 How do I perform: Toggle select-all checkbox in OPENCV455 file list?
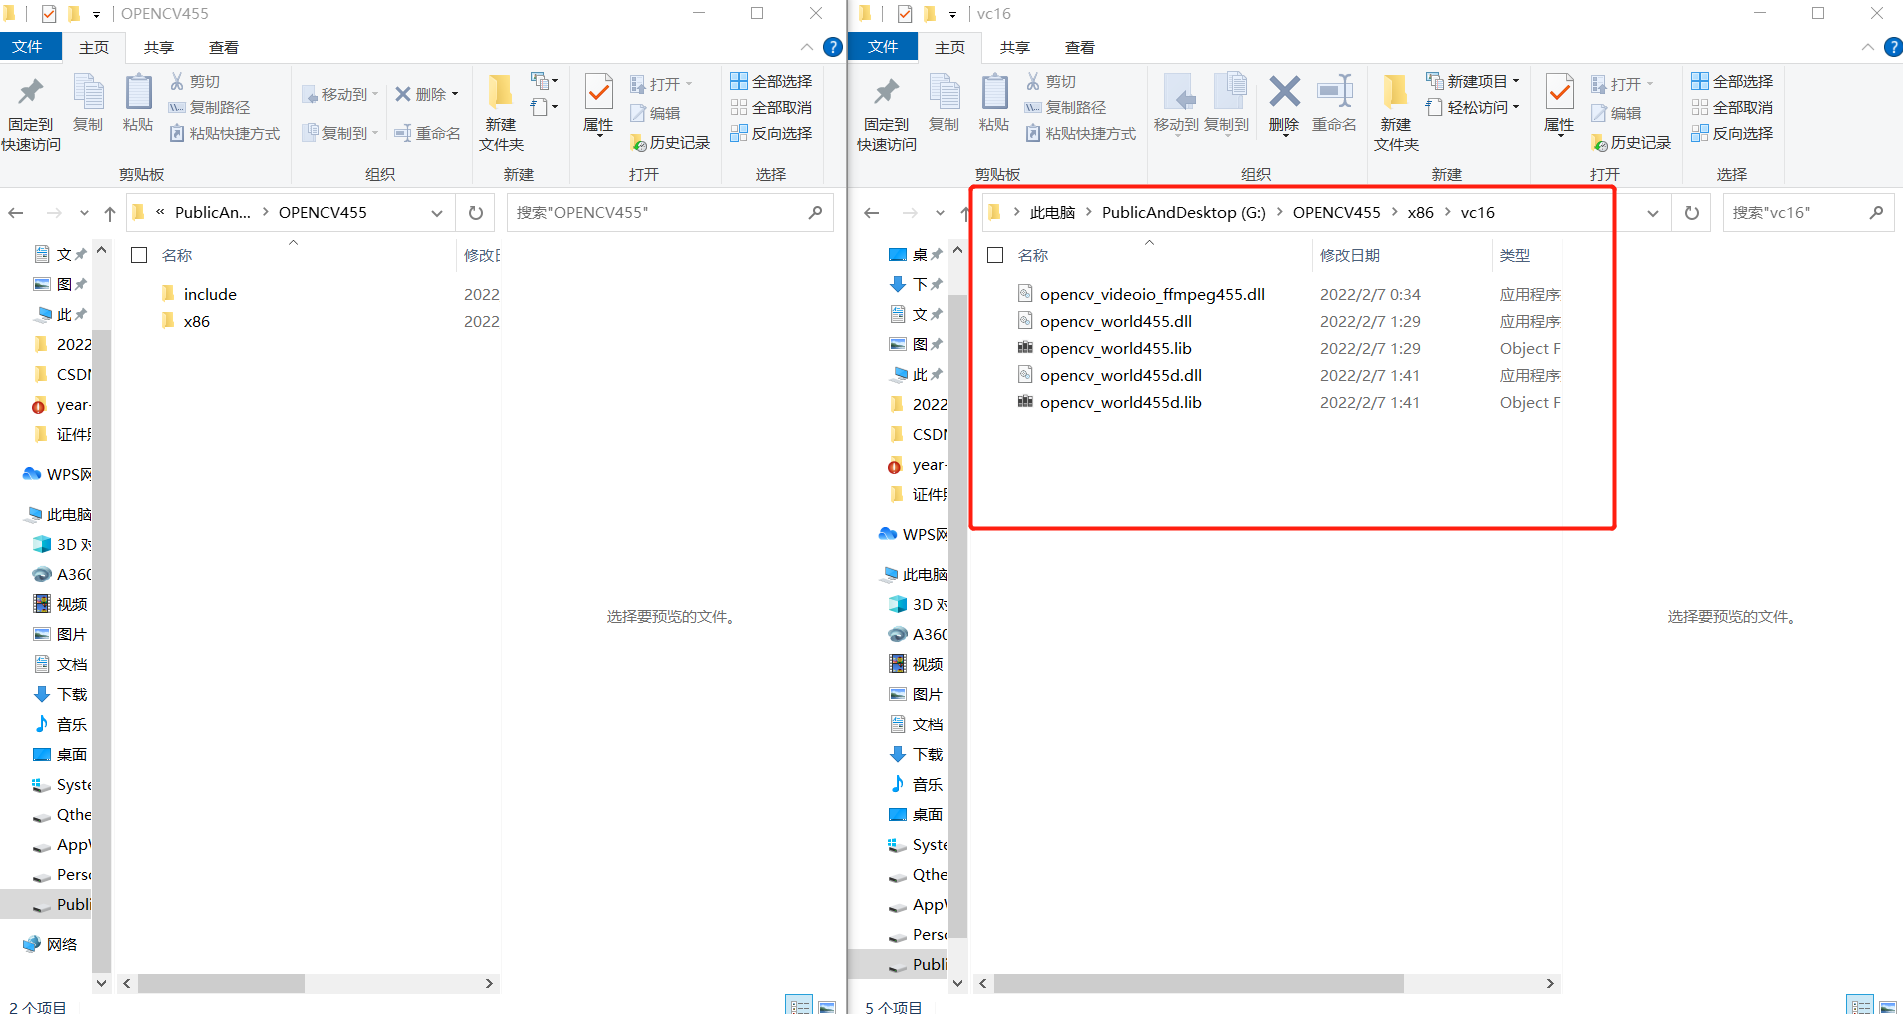pyautogui.click(x=139, y=255)
